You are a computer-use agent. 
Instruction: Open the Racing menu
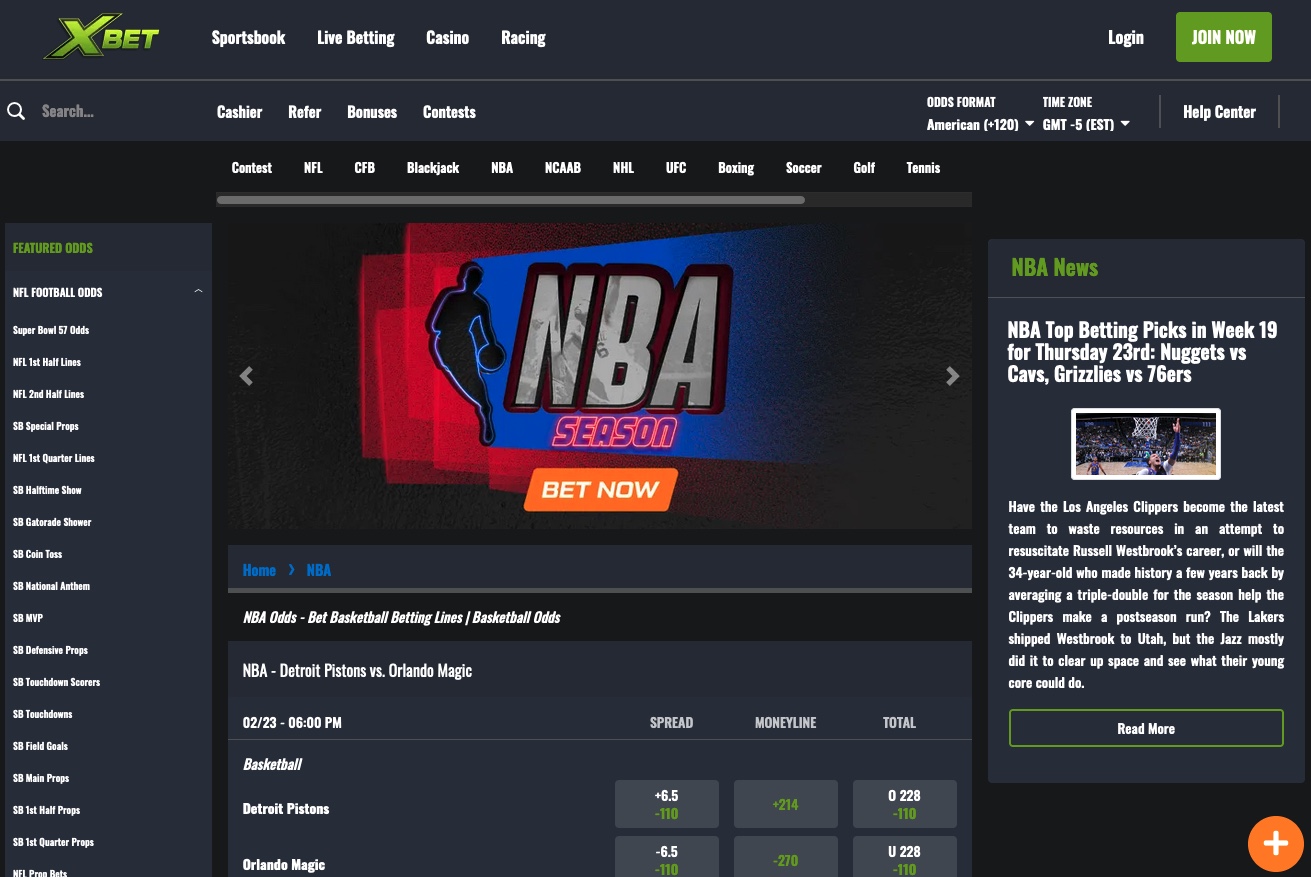pos(523,37)
